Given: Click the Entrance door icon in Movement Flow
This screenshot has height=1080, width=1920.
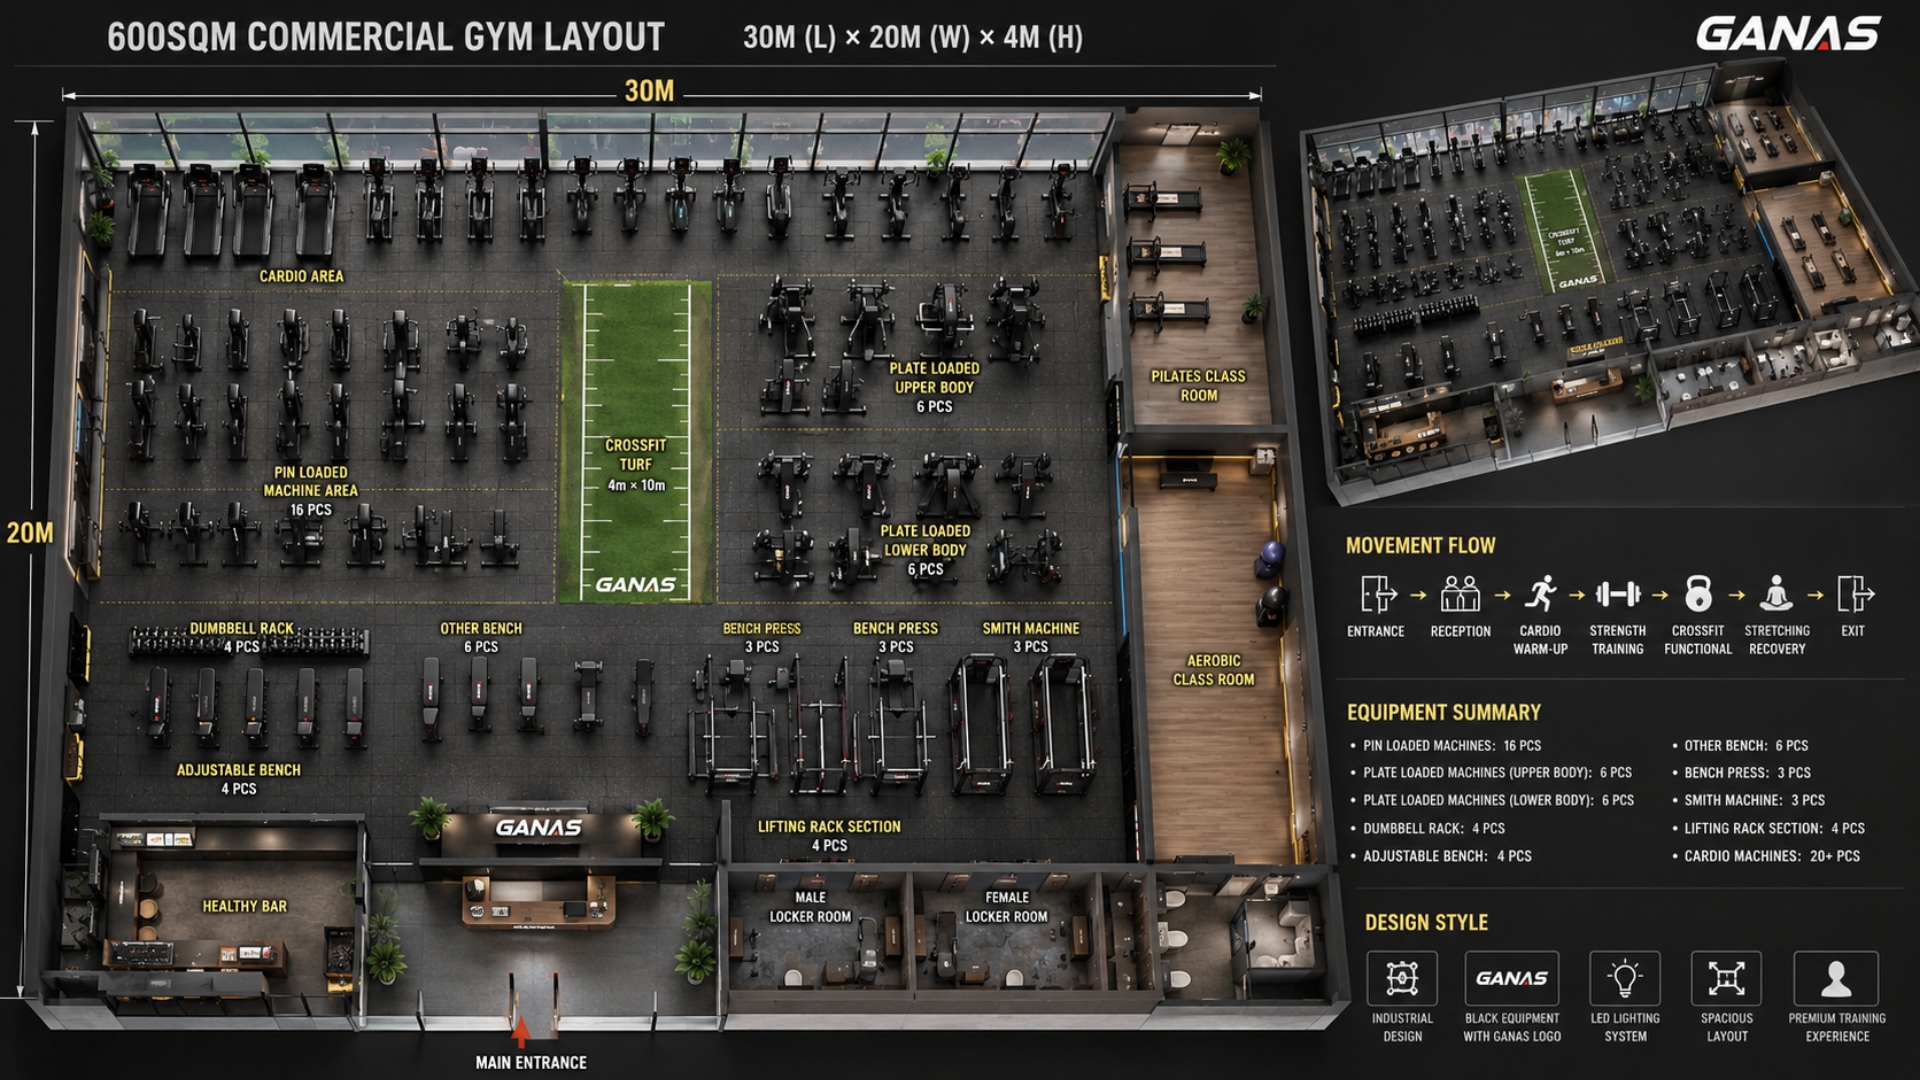Looking at the screenshot, I should tap(1377, 594).
